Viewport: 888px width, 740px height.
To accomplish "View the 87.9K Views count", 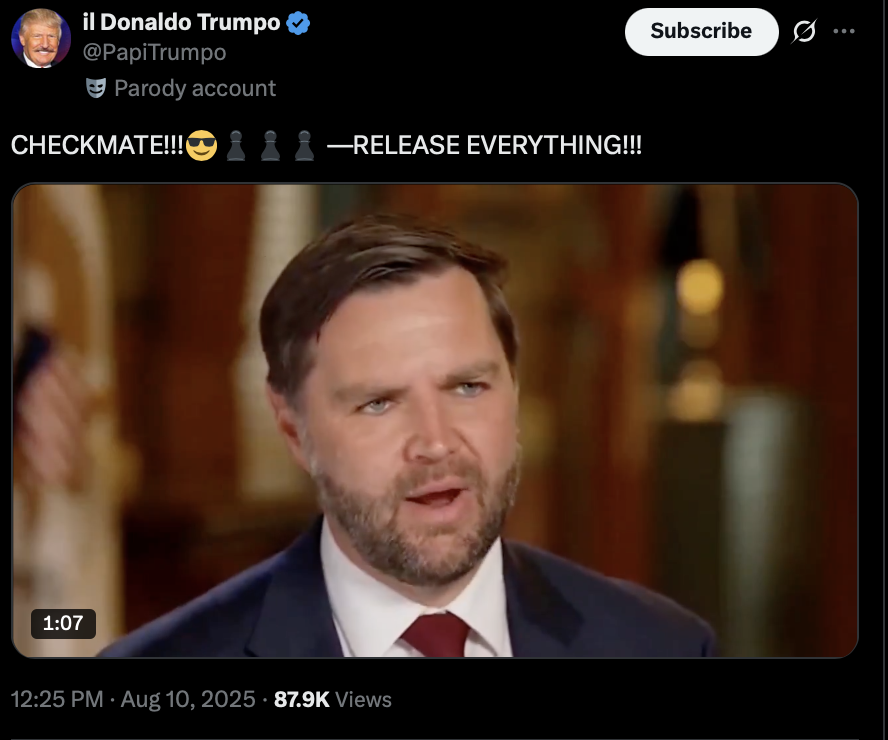I will 333,699.
